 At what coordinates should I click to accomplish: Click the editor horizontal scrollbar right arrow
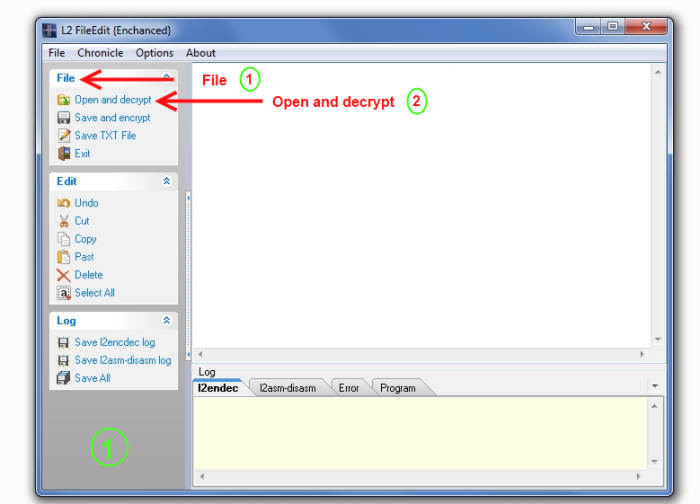click(642, 354)
